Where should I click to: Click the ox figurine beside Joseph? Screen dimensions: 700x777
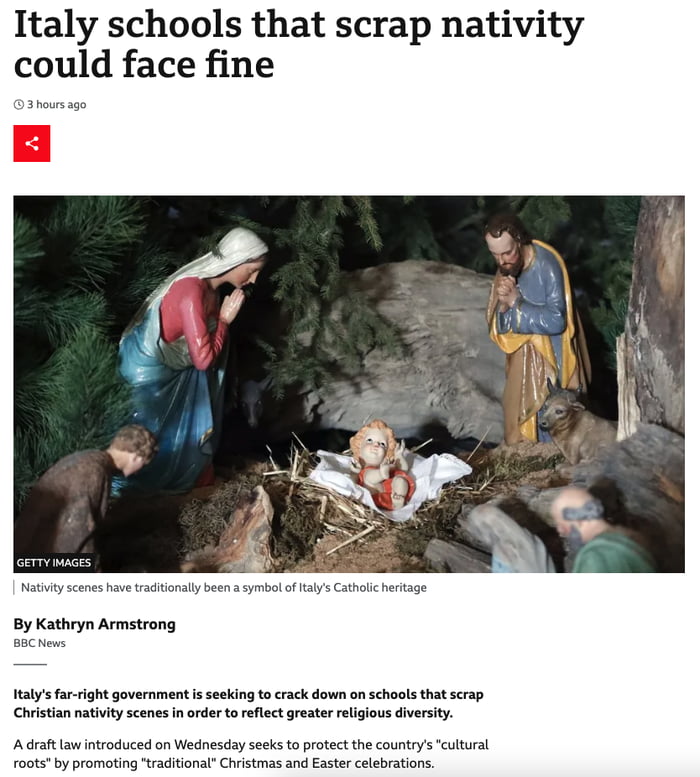[x=575, y=421]
